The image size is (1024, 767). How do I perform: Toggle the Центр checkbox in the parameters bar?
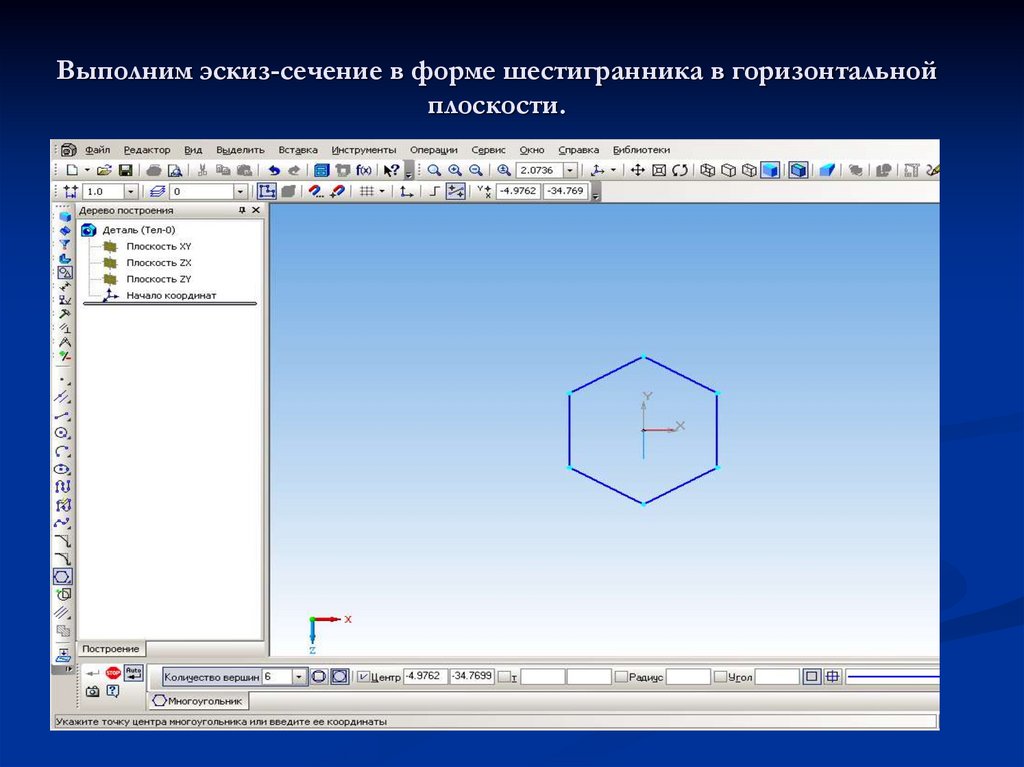[362, 675]
